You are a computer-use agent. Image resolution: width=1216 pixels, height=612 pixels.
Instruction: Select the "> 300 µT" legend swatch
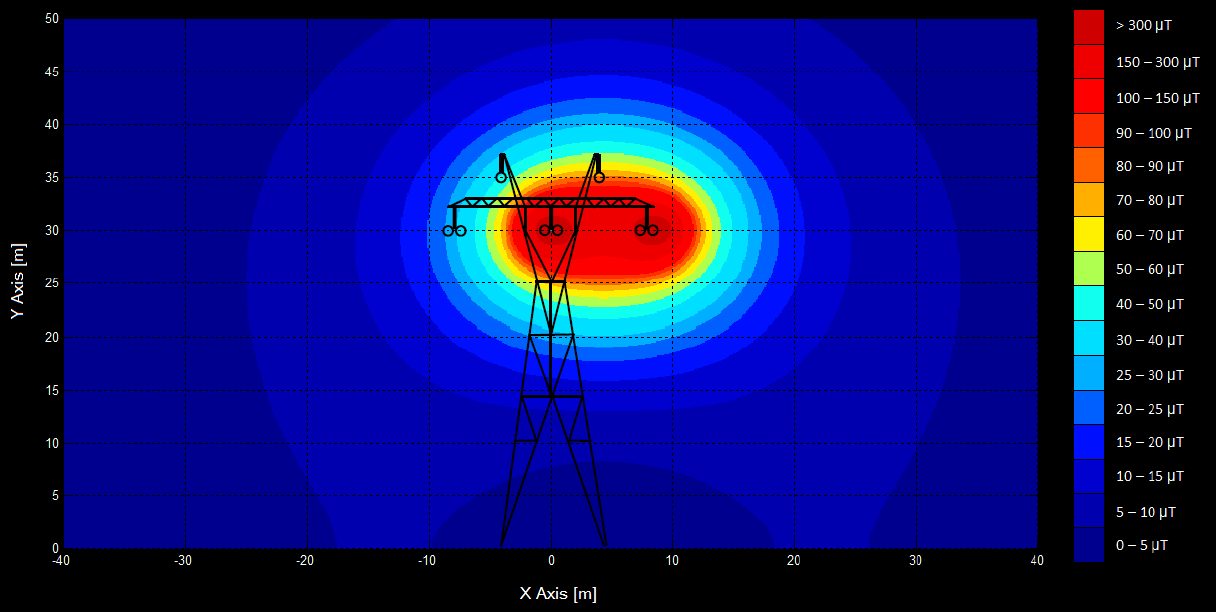pyautogui.click(x=1089, y=26)
